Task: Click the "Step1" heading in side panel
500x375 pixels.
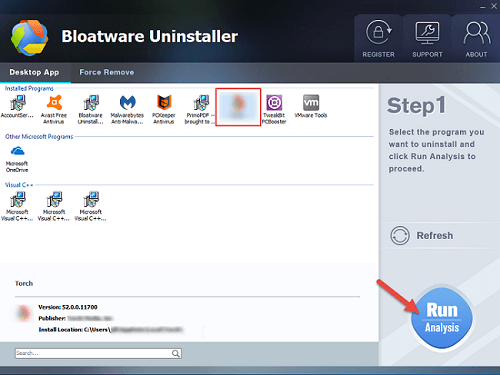Action: tap(416, 106)
